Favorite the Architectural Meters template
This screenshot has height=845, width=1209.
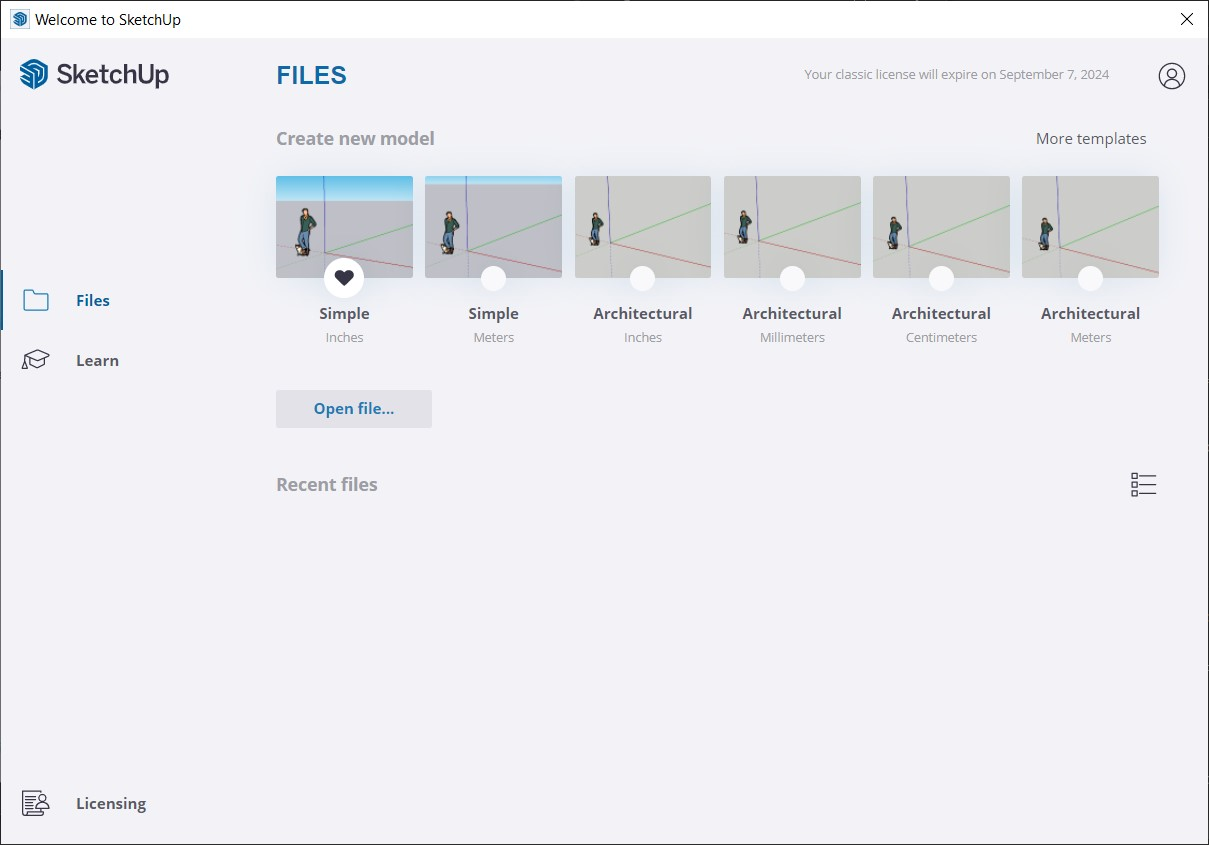click(1089, 278)
